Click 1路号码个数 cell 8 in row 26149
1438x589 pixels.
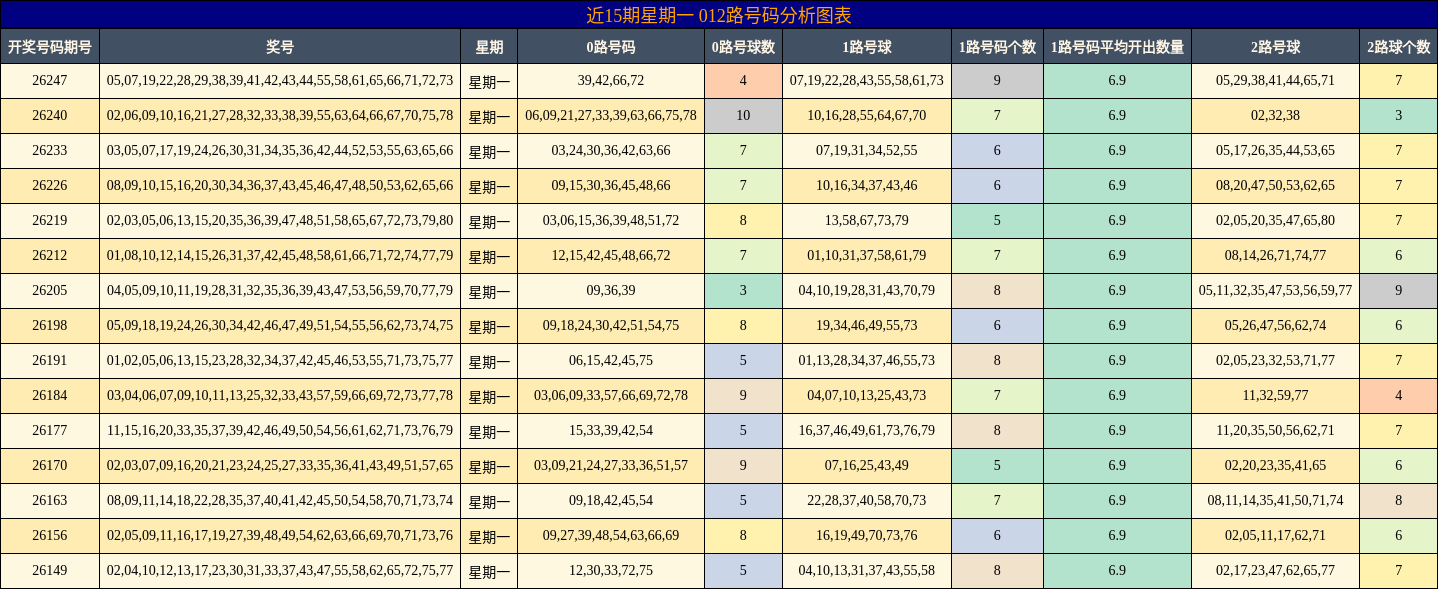click(x=997, y=571)
